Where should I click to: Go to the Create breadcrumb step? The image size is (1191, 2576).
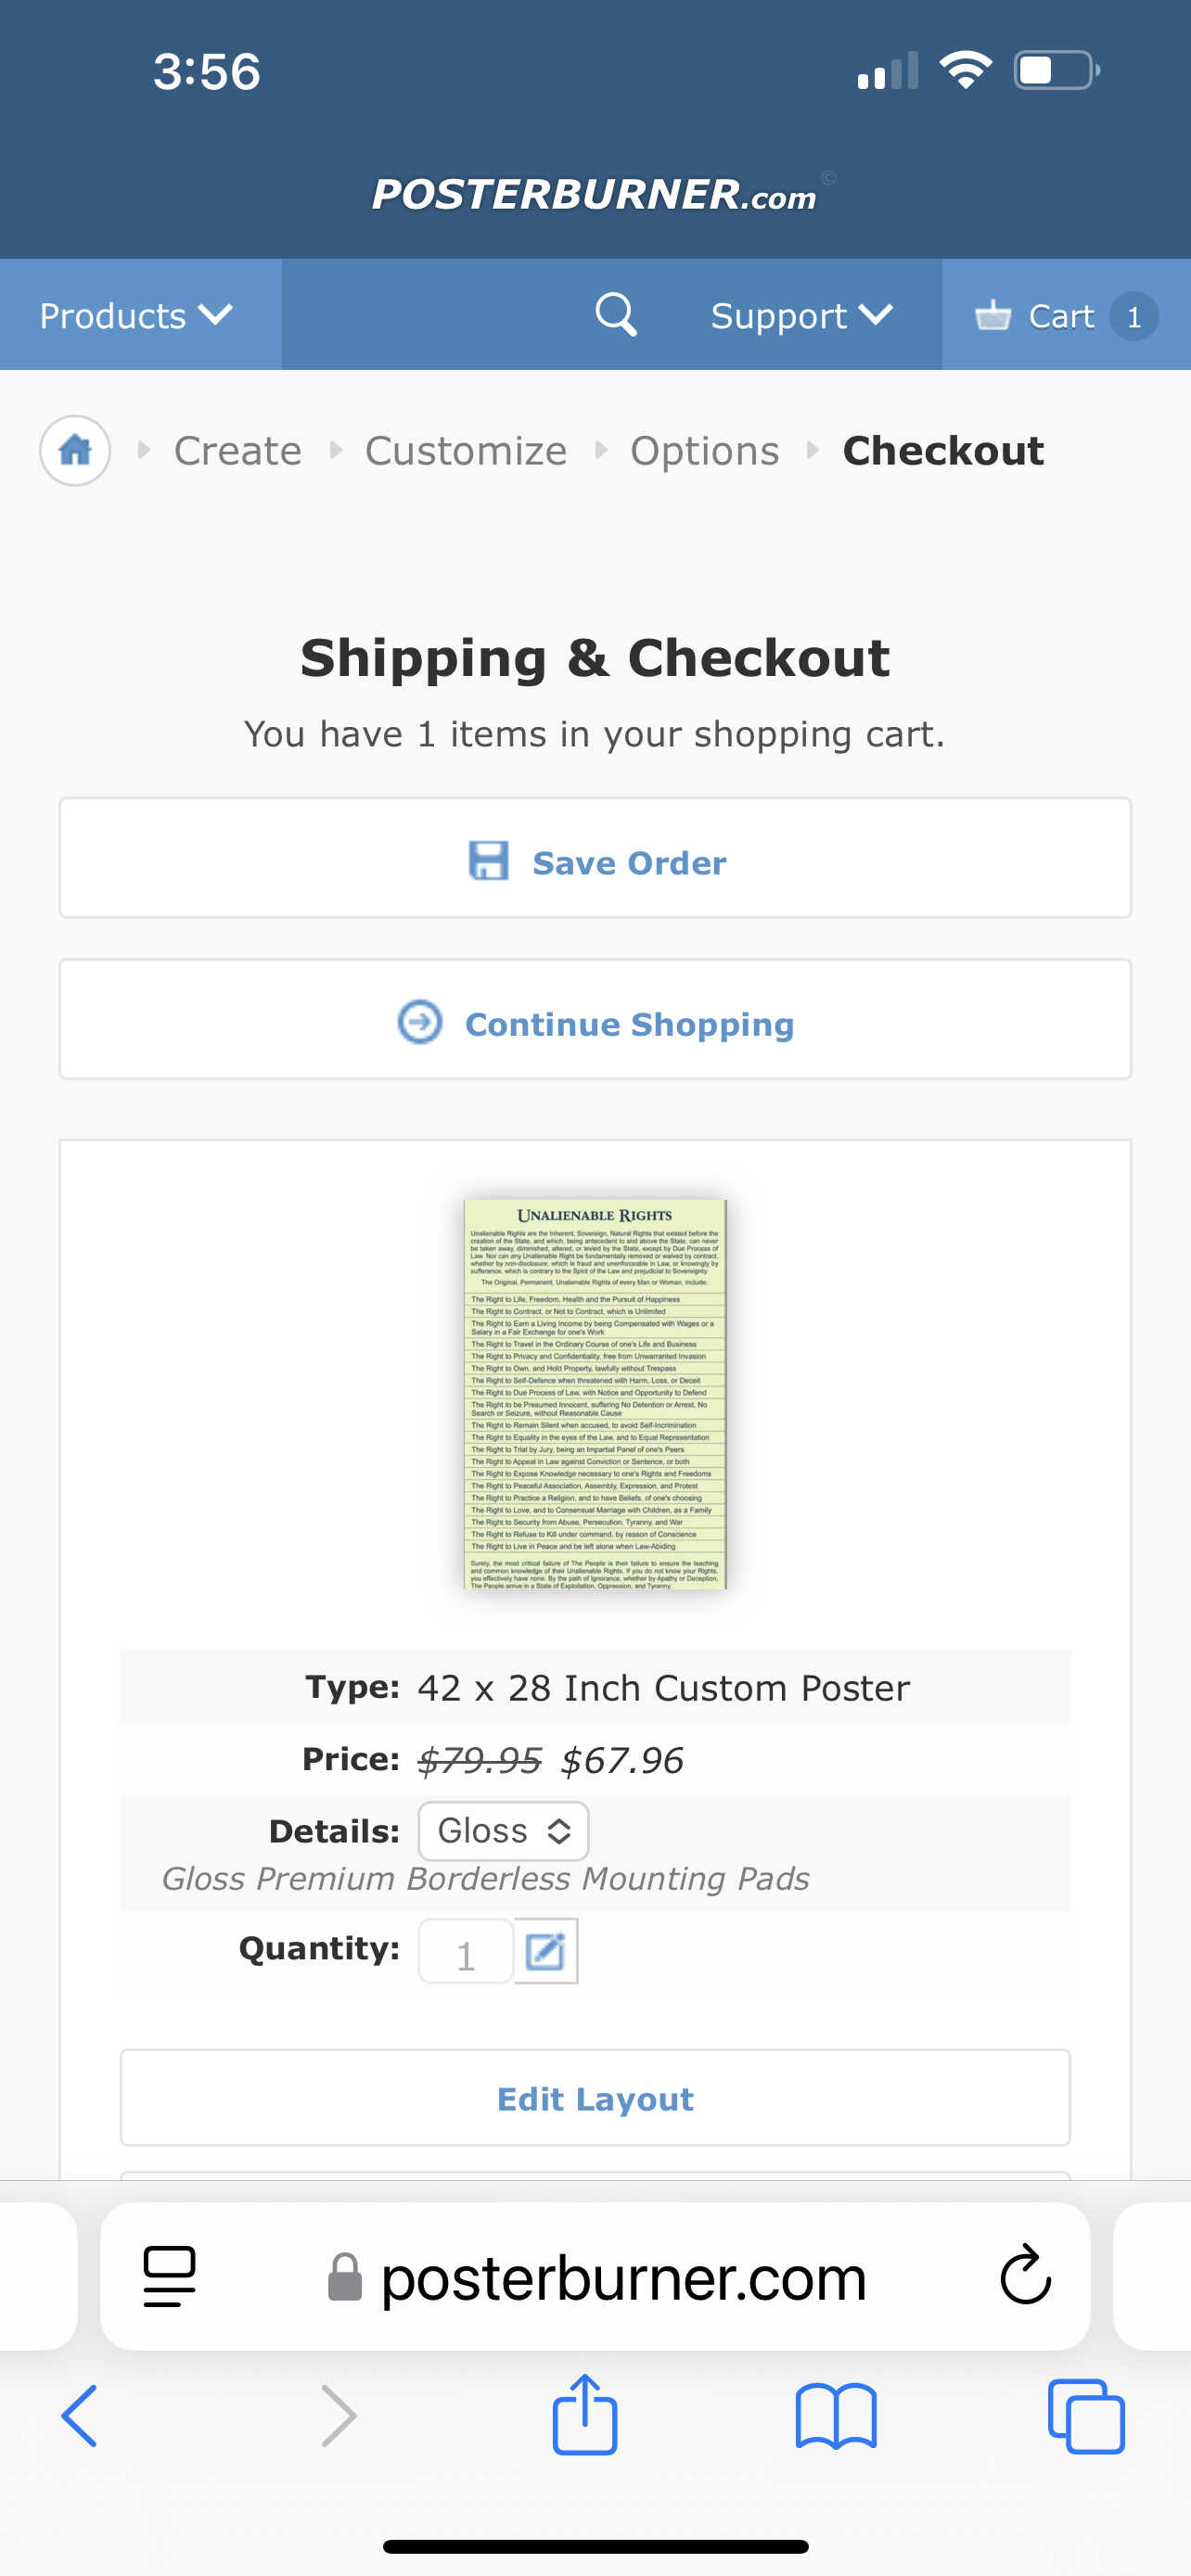click(x=238, y=451)
